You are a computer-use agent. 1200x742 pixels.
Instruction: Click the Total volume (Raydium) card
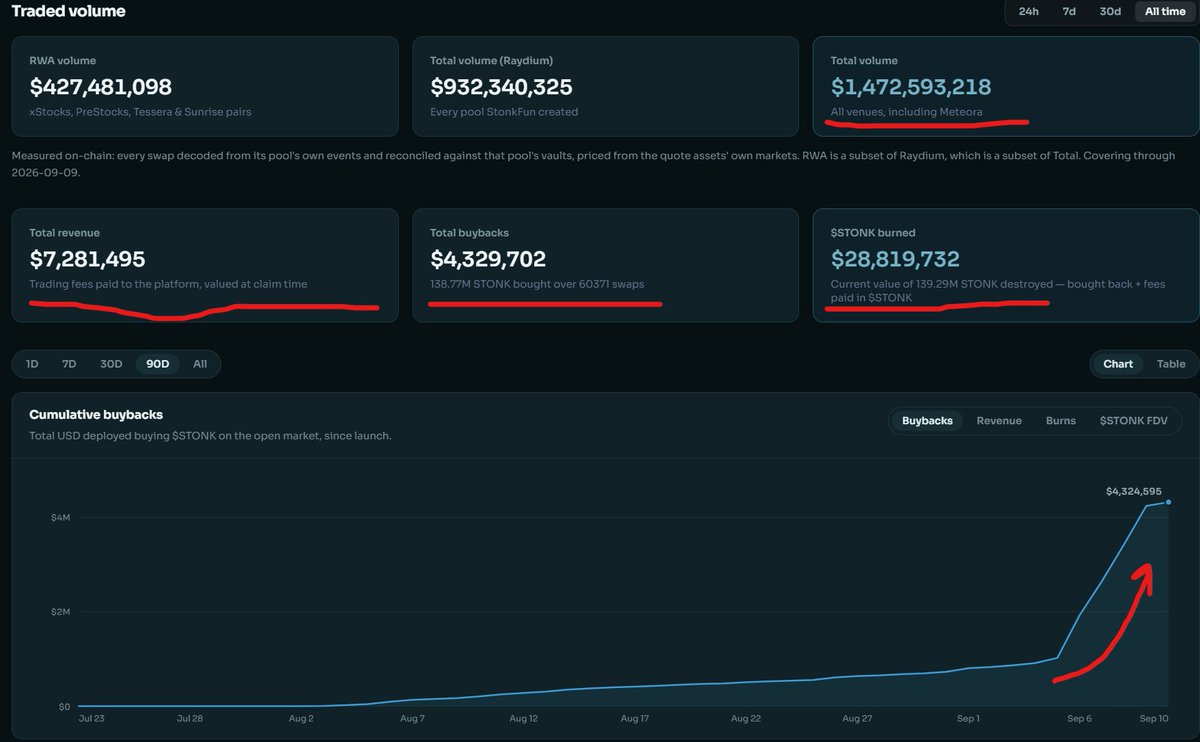point(606,87)
